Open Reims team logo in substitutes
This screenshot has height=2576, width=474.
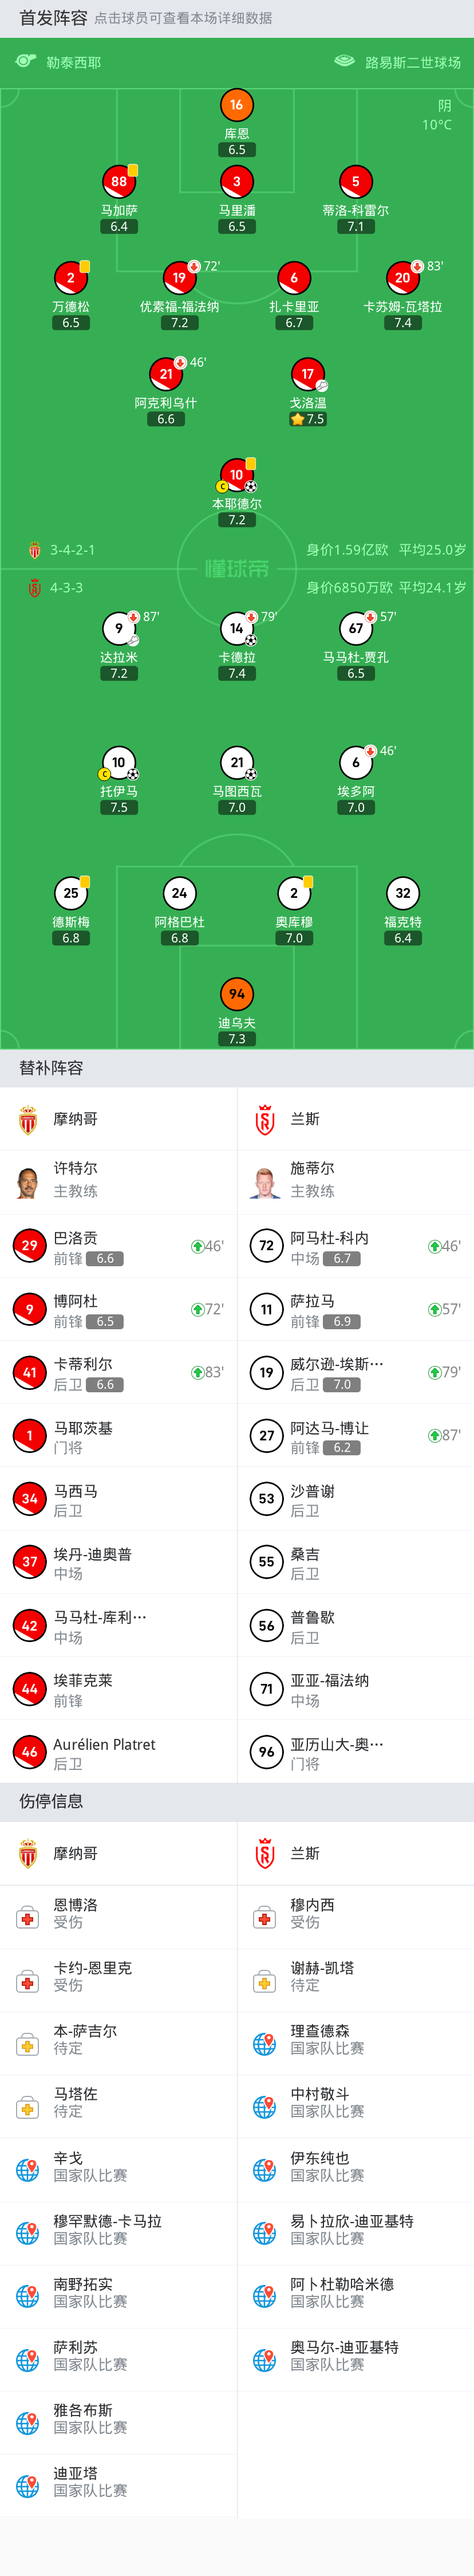click(265, 1120)
